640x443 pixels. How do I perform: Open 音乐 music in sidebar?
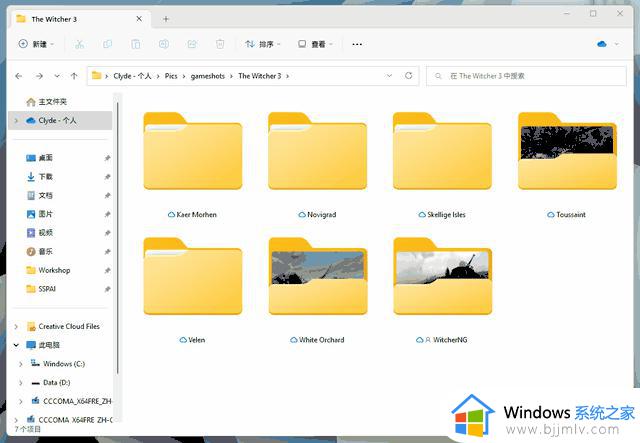[45, 252]
